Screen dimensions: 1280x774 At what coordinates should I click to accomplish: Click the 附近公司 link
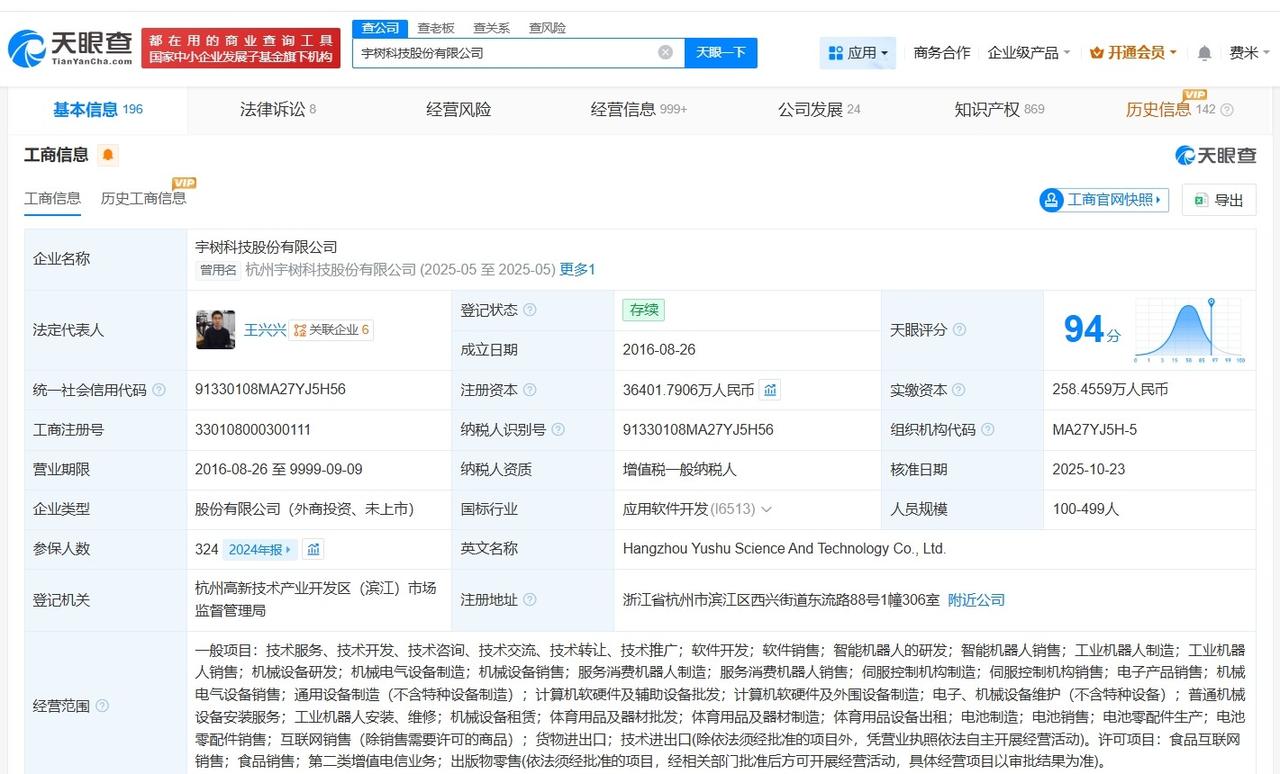click(976, 600)
